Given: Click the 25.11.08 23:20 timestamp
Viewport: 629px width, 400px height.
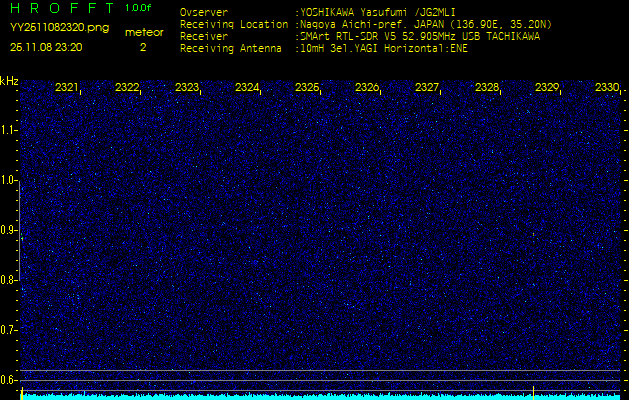Looking at the screenshot, I should 46,46.
